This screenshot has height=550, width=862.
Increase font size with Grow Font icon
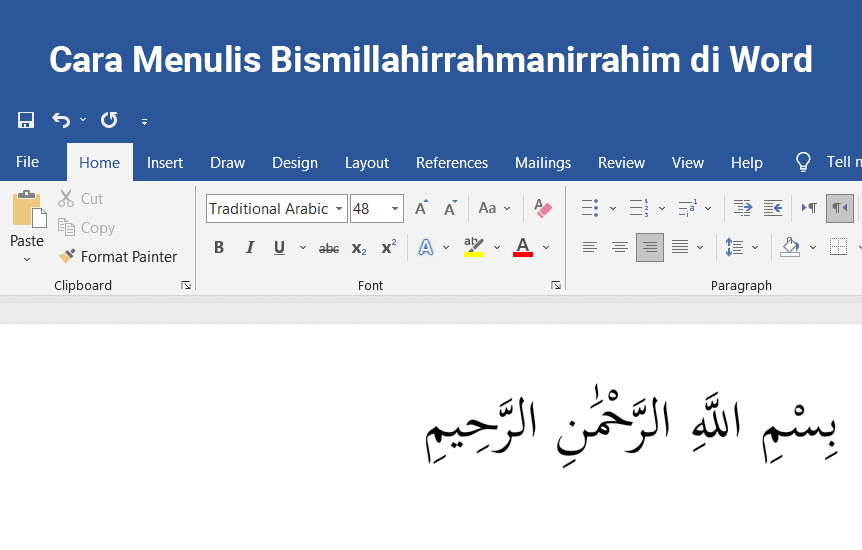pos(422,208)
